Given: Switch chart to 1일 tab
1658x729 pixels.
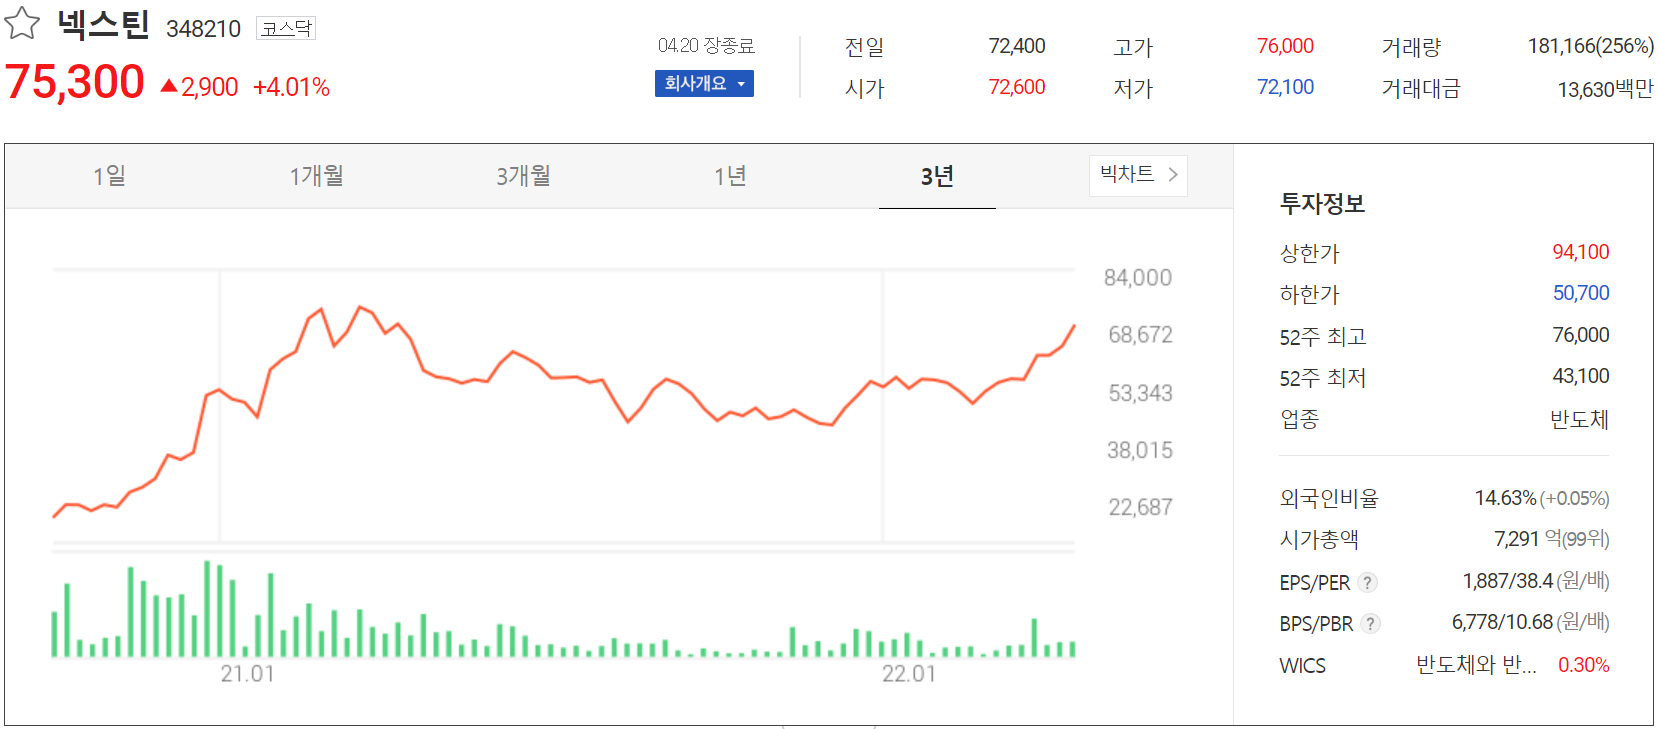Looking at the screenshot, I should (x=109, y=177).
